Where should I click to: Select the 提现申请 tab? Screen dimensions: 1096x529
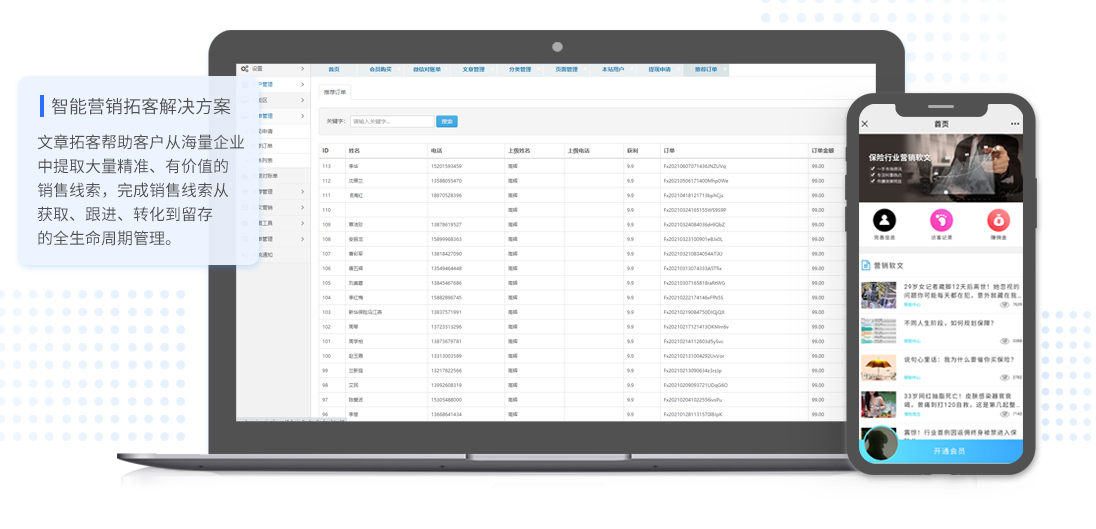[x=659, y=70]
